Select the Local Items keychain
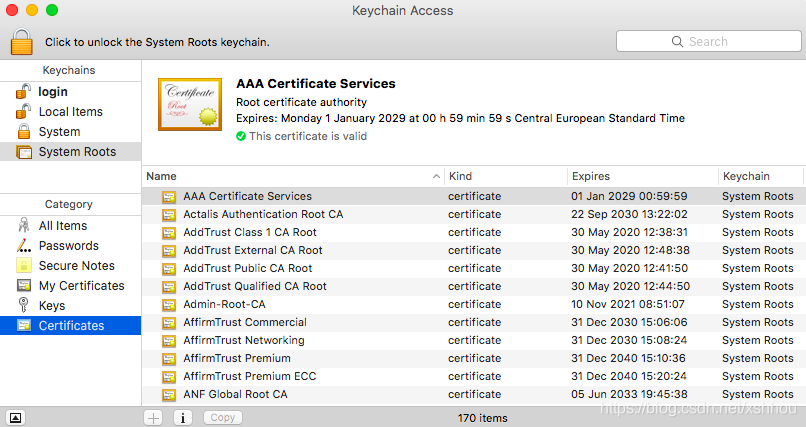Viewport: 806px width, 427px height. 70,112
